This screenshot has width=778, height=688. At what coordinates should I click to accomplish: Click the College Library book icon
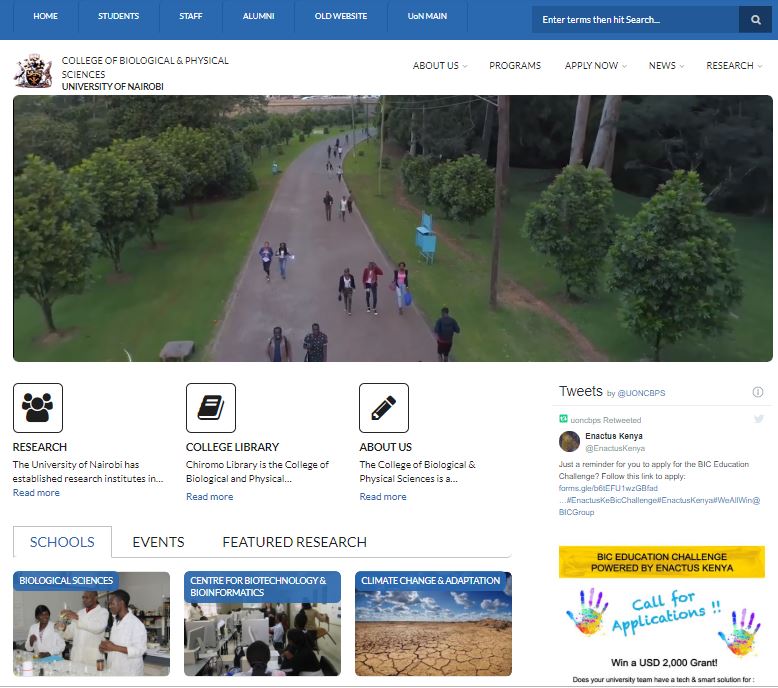pyautogui.click(x=211, y=408)
